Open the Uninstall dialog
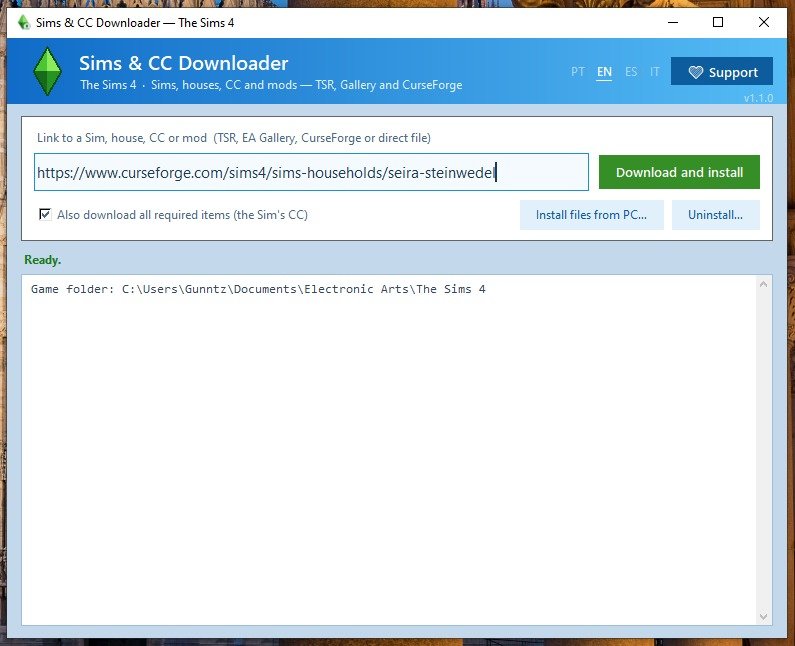This screenshot has width=795, height=646. [715, 215]
